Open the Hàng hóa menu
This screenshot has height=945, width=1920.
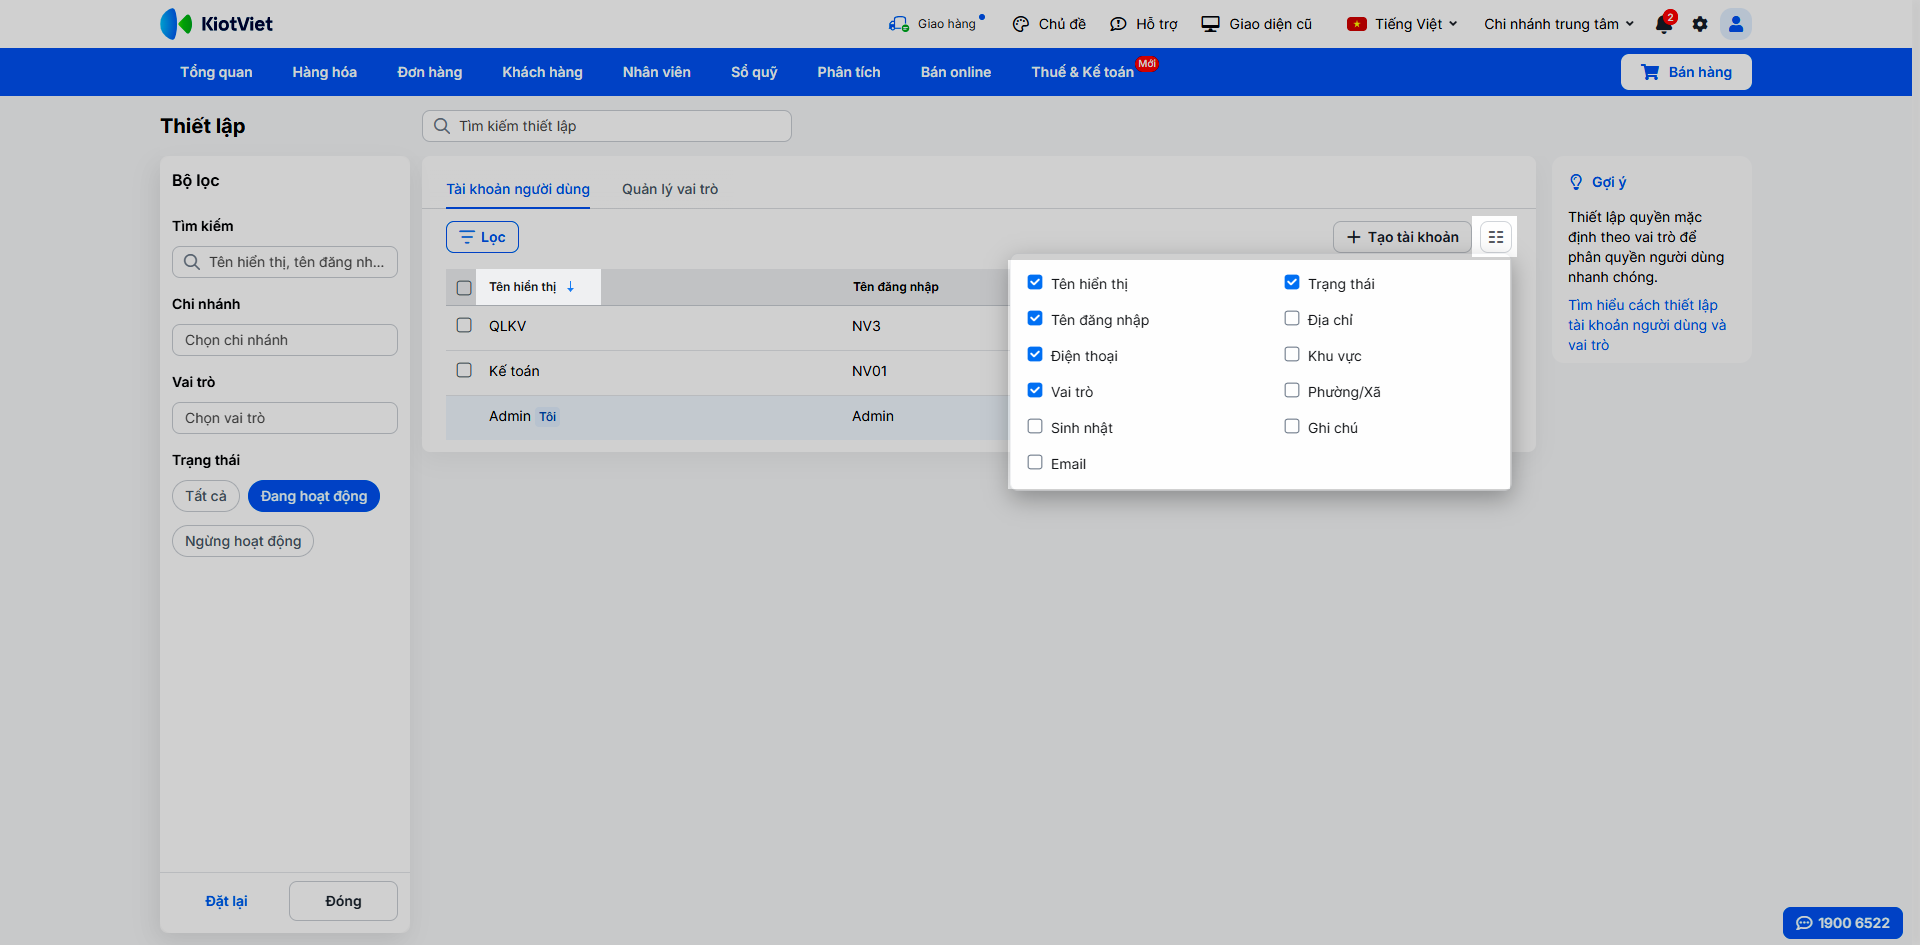point(325,72)
